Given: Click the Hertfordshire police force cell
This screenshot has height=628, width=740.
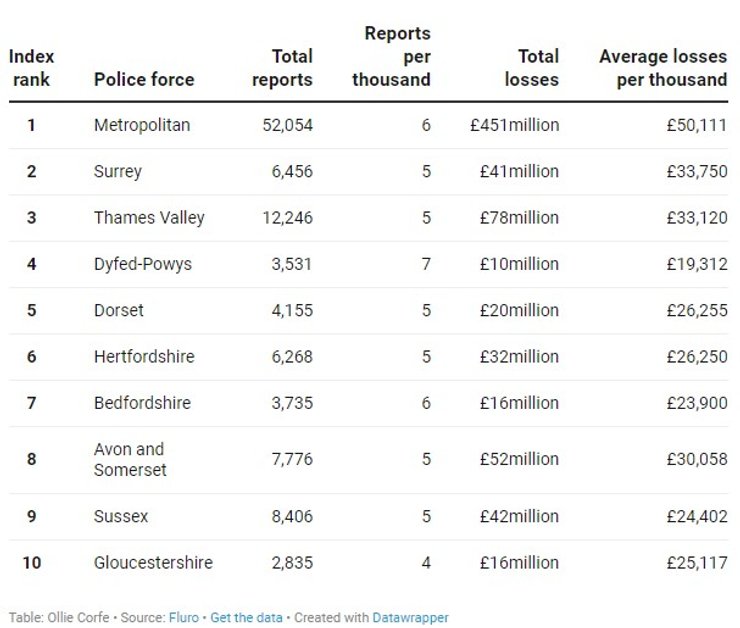Looking at the screenshot, I should coord(144,356).
